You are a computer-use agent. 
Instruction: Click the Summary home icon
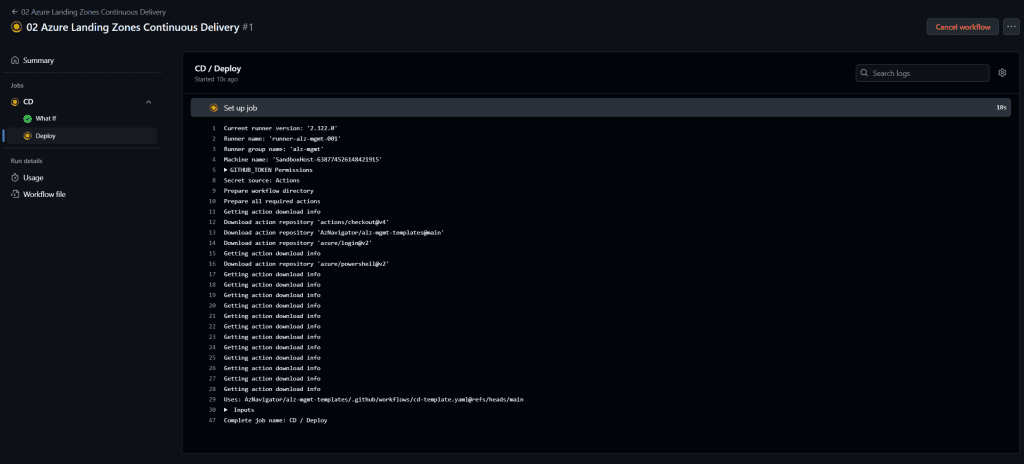click(x=15, y=60)
